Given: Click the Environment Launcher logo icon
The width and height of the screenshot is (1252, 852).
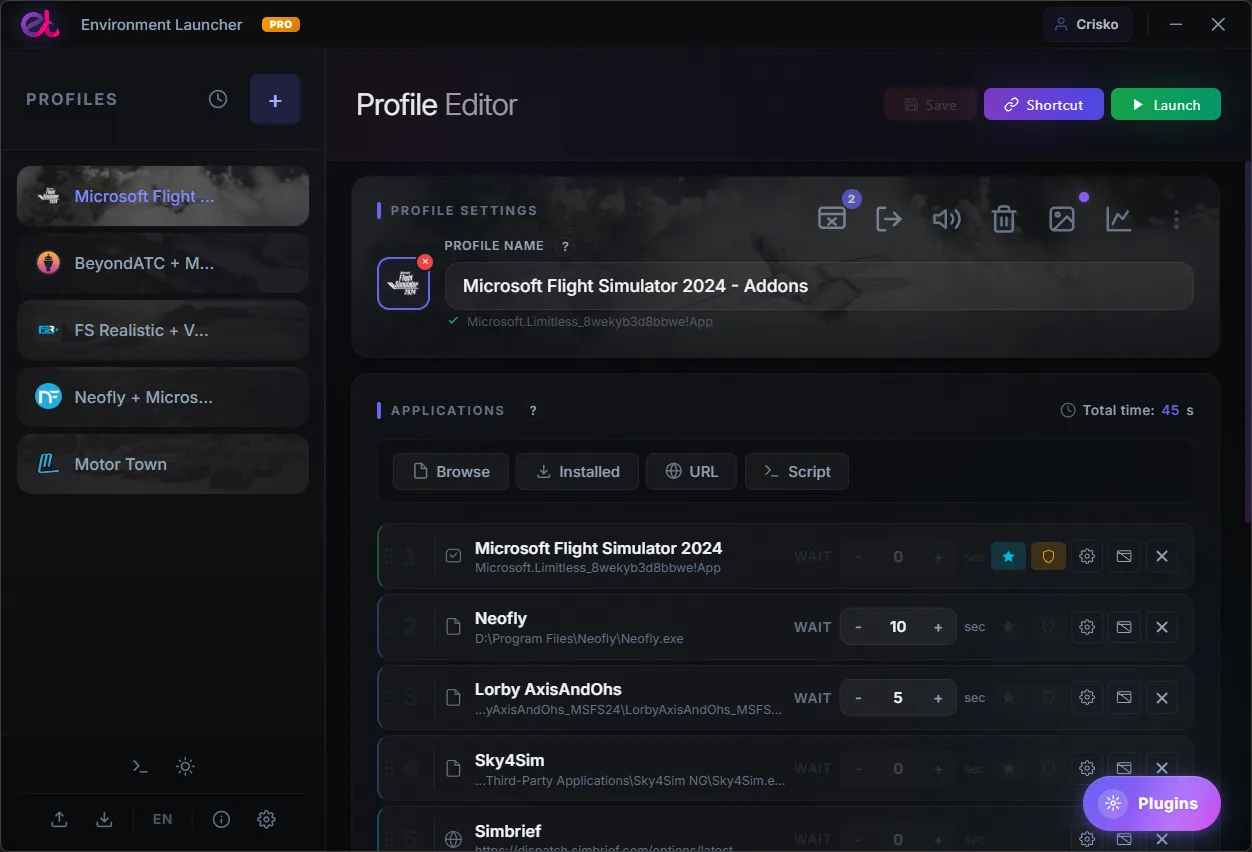Looking at the screenshot, I should coord(40,24).
